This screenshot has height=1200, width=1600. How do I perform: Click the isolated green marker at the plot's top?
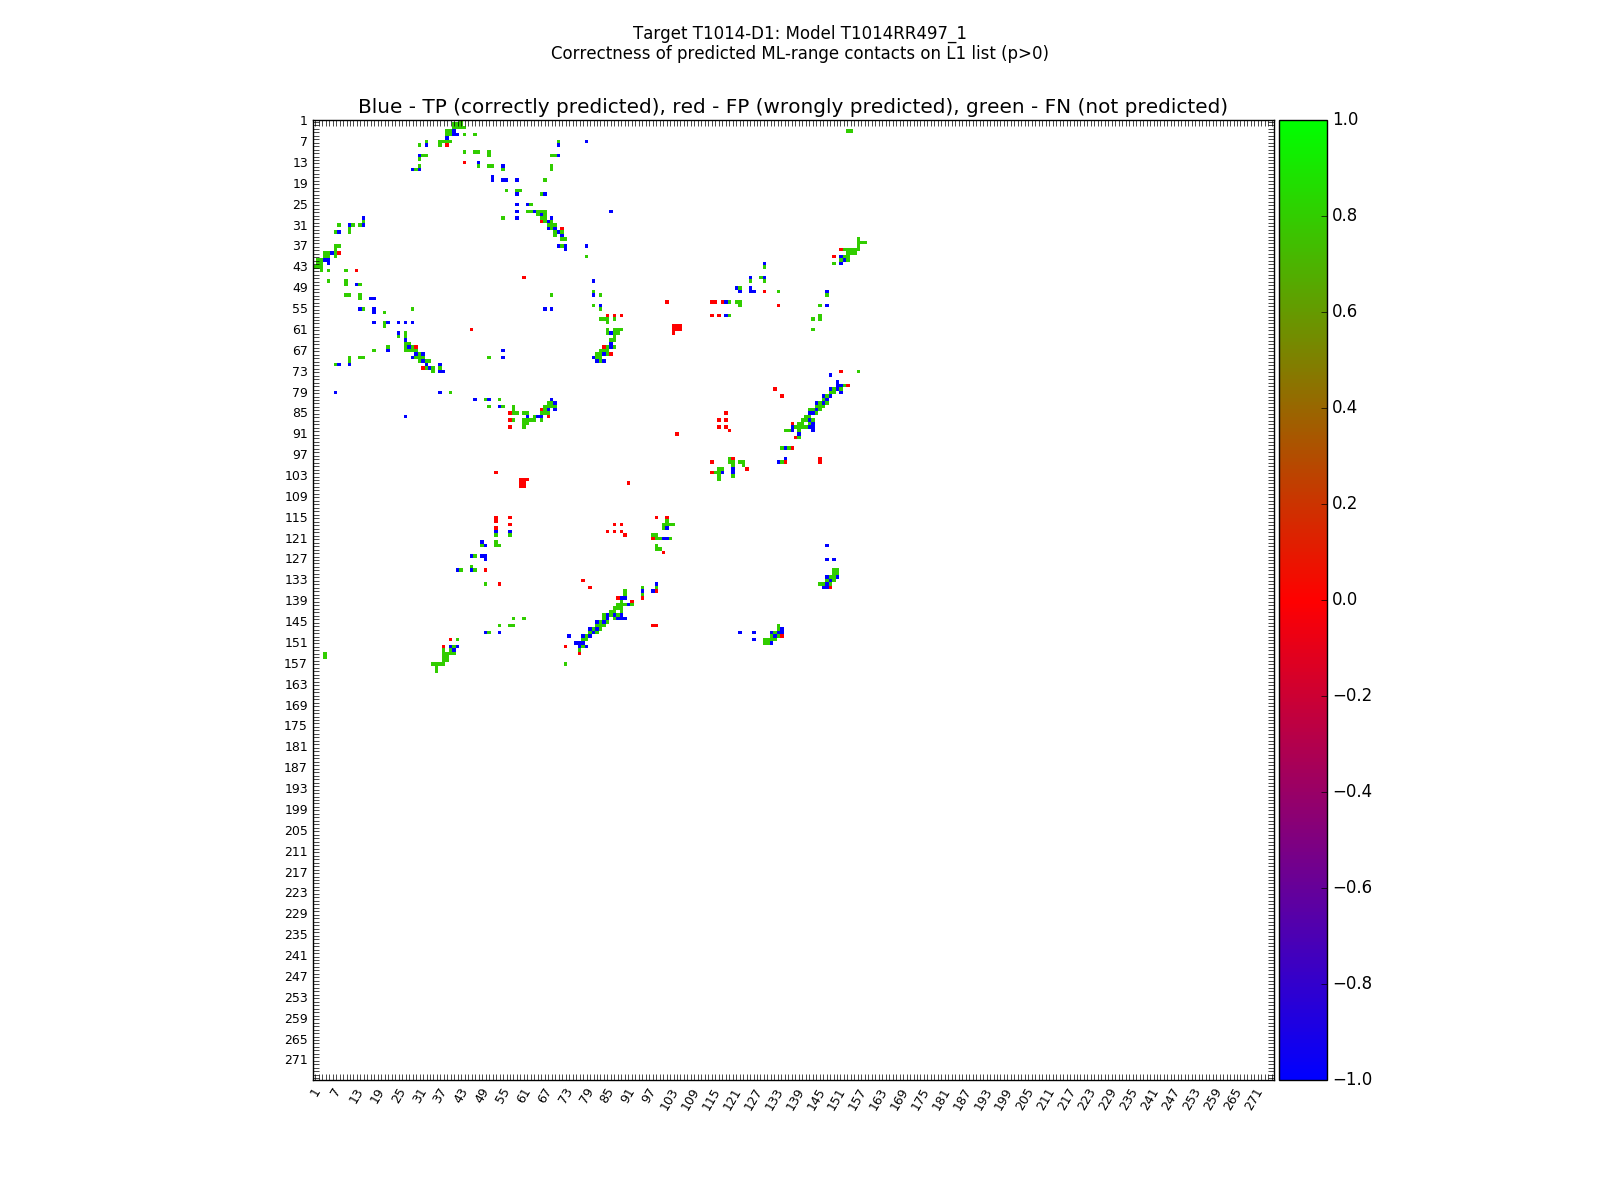point(849,131)
